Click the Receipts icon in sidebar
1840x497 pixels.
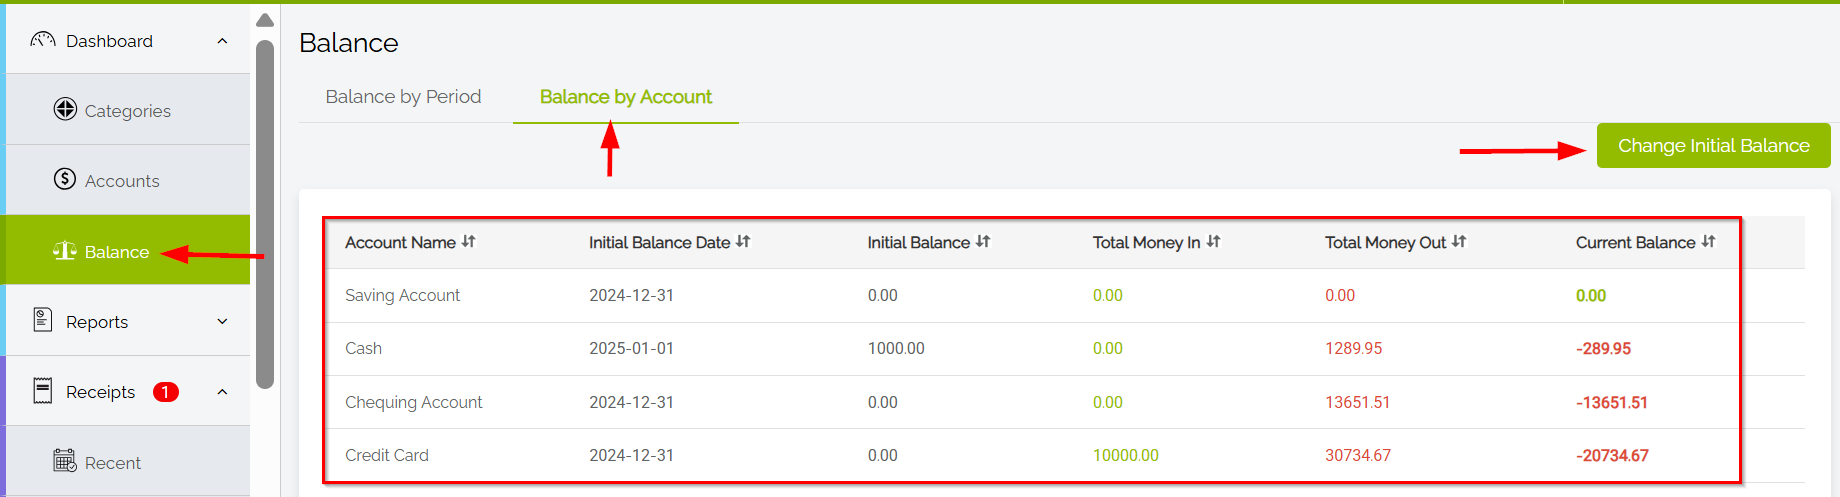(43, 391)
